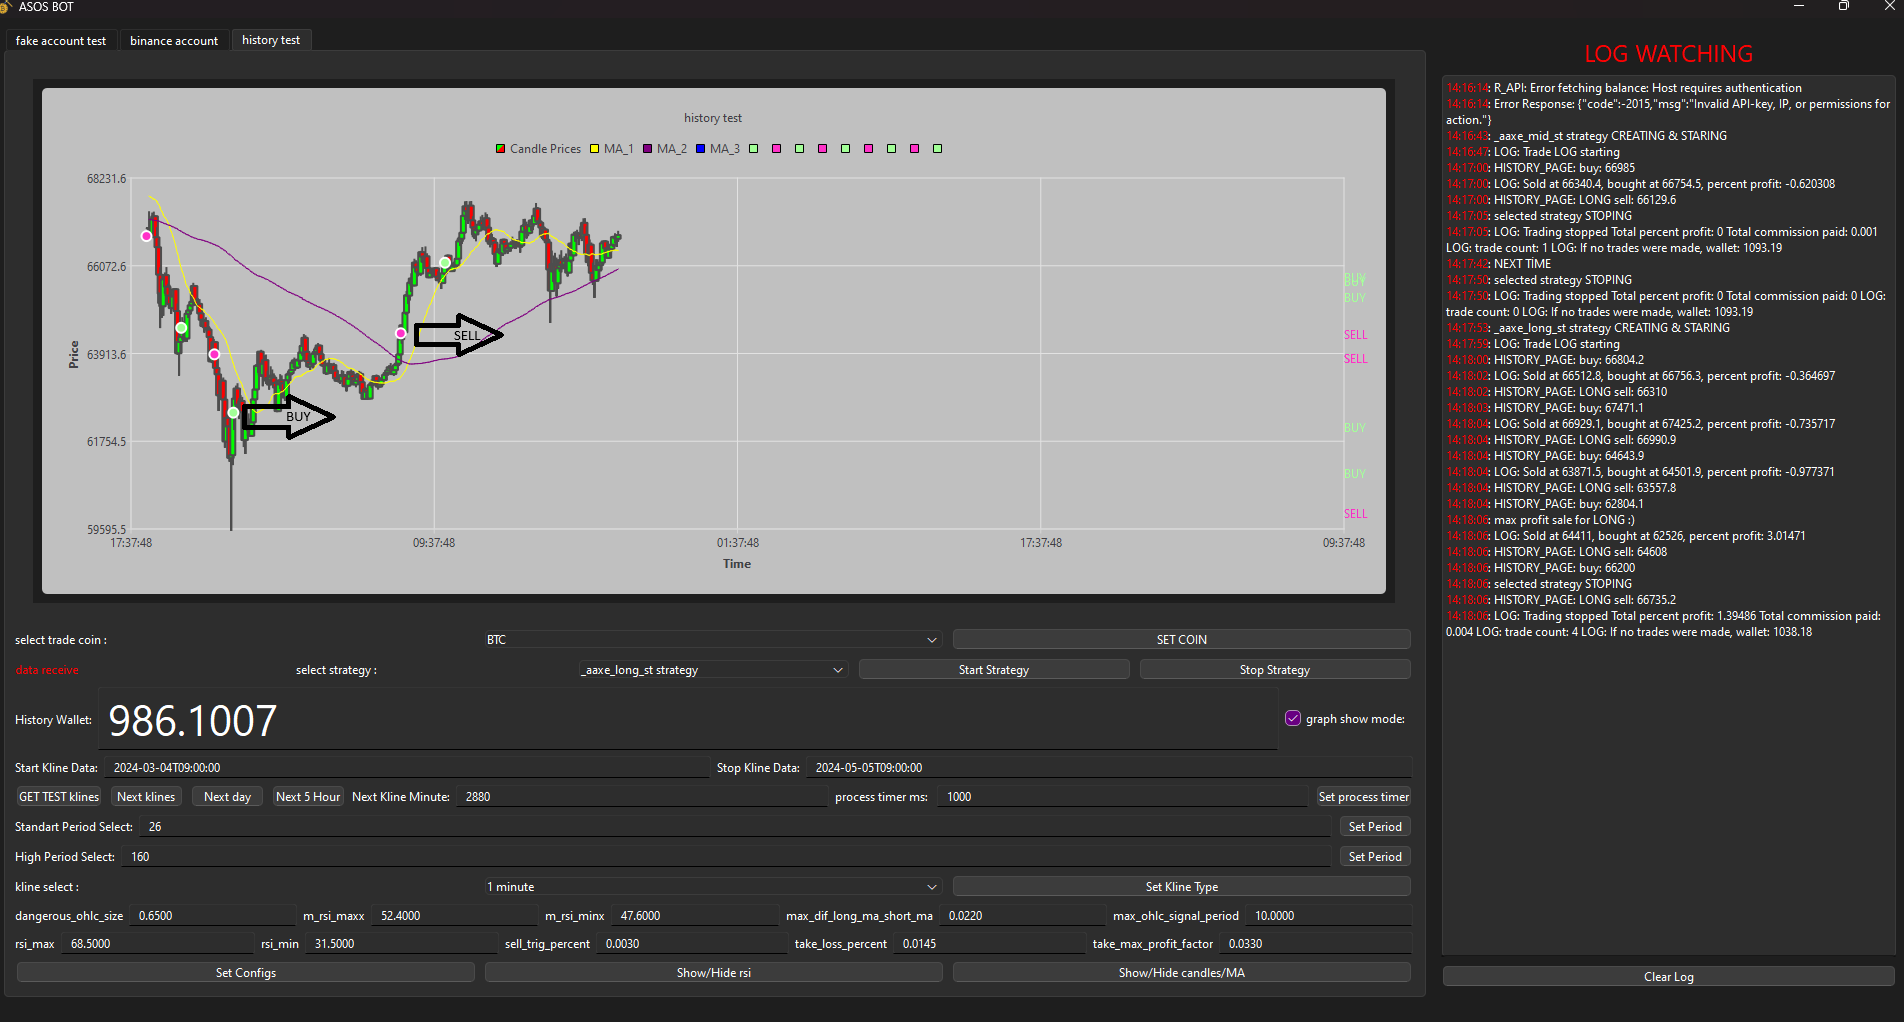Click the Next day button
1904x1022 pixels.
(227, 797)
